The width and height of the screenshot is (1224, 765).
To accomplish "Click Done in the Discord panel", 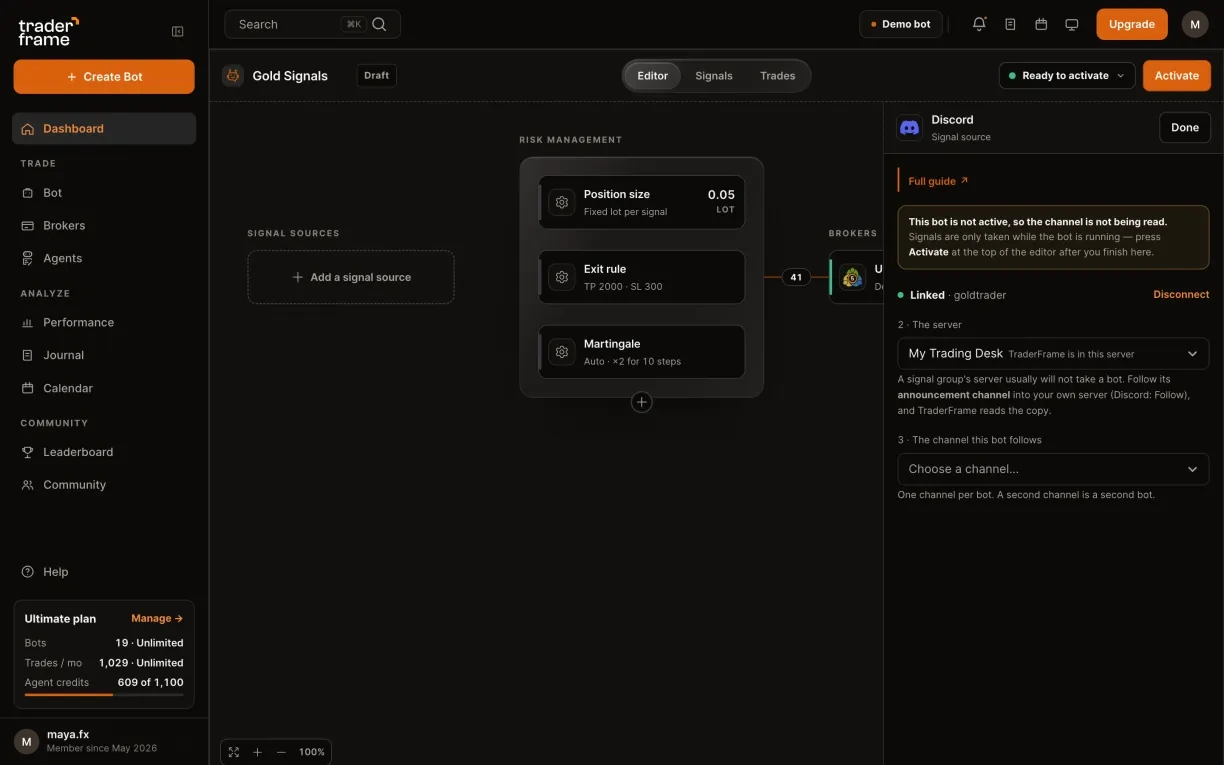I will [x=1185, y=127].
